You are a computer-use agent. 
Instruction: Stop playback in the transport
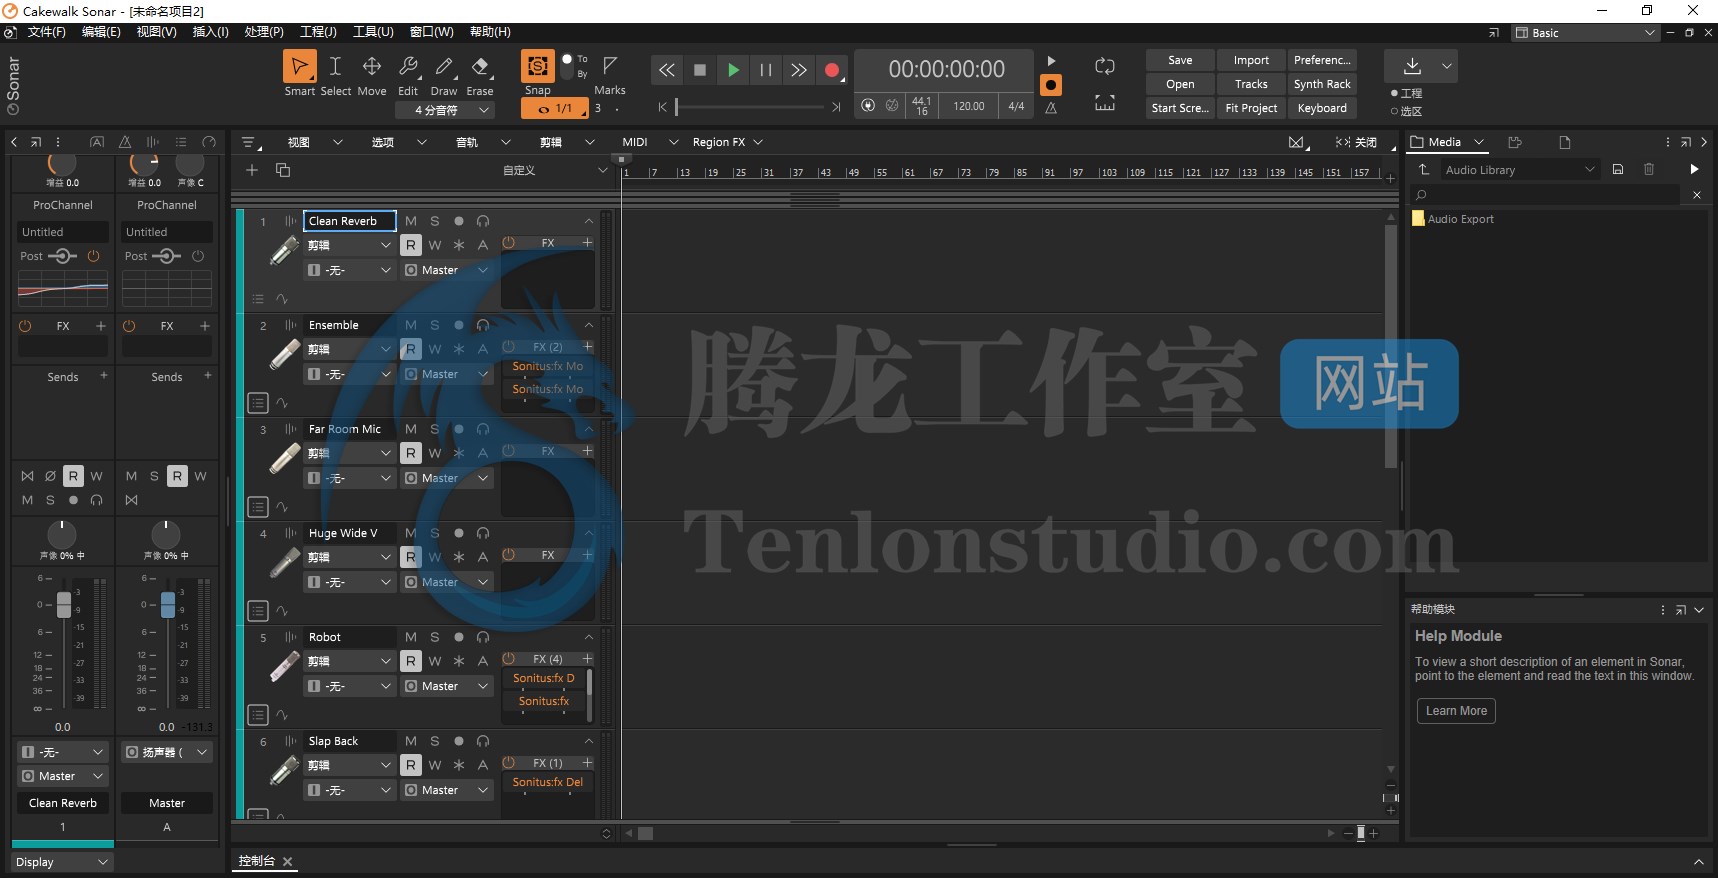tap(700, 70)
